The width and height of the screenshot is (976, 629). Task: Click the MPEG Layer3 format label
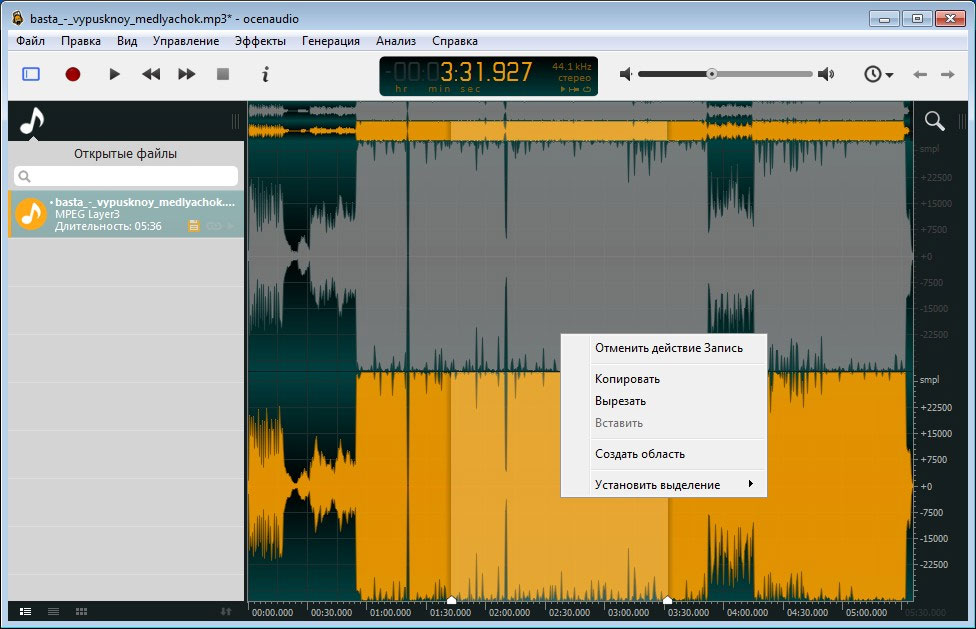(x=87, y=214)
